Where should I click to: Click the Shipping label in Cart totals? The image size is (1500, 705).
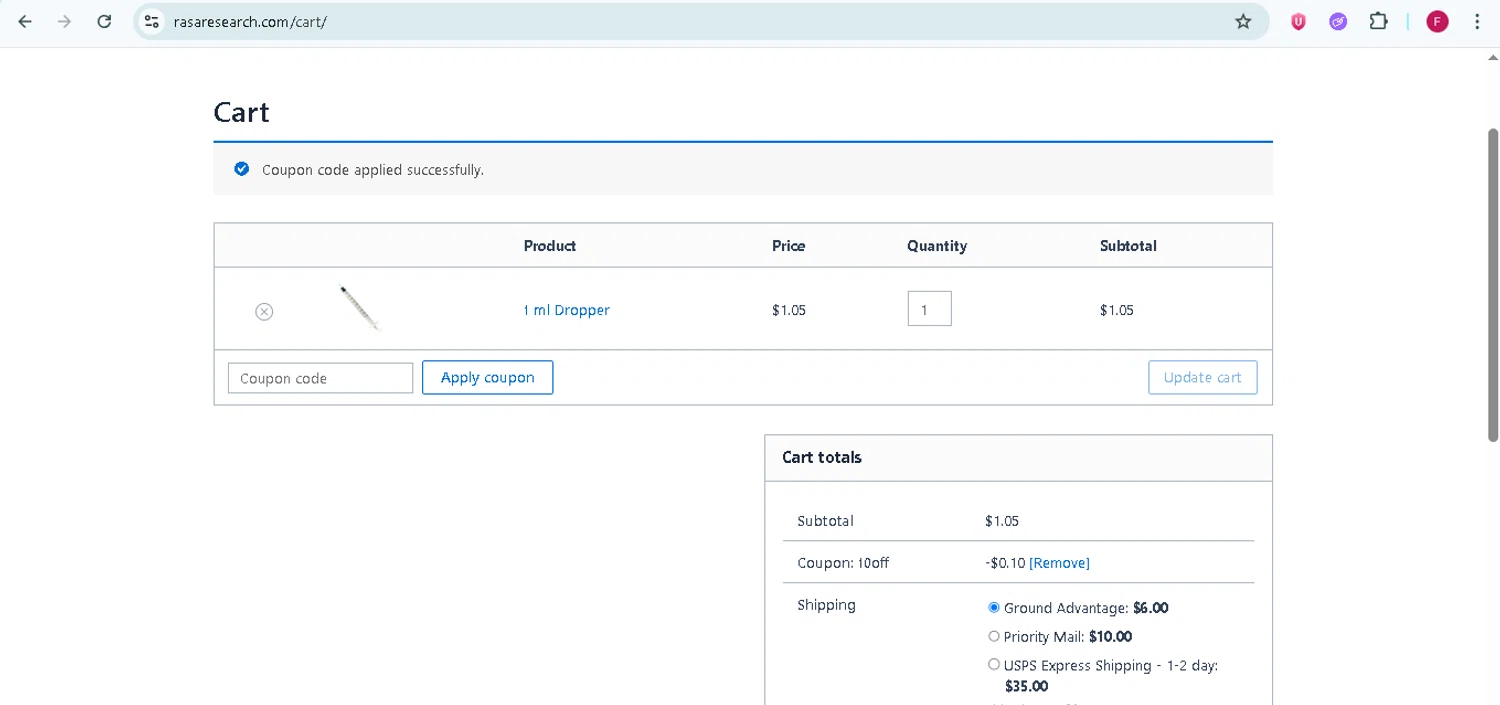[x=826, y=605]
